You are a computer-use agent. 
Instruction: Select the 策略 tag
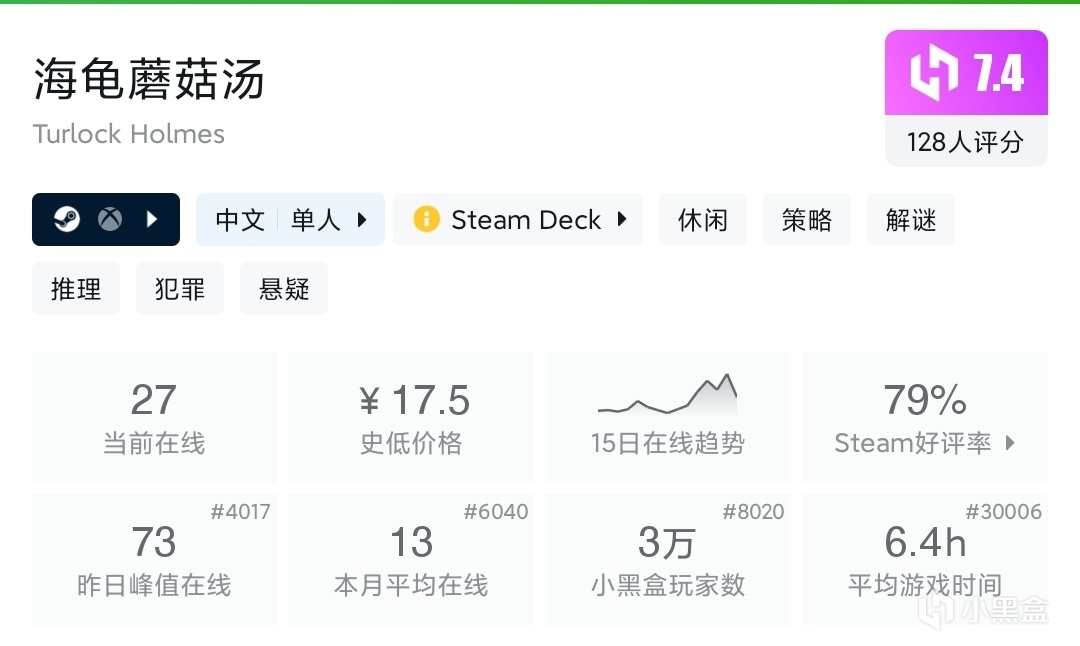[x=807, y=220]
